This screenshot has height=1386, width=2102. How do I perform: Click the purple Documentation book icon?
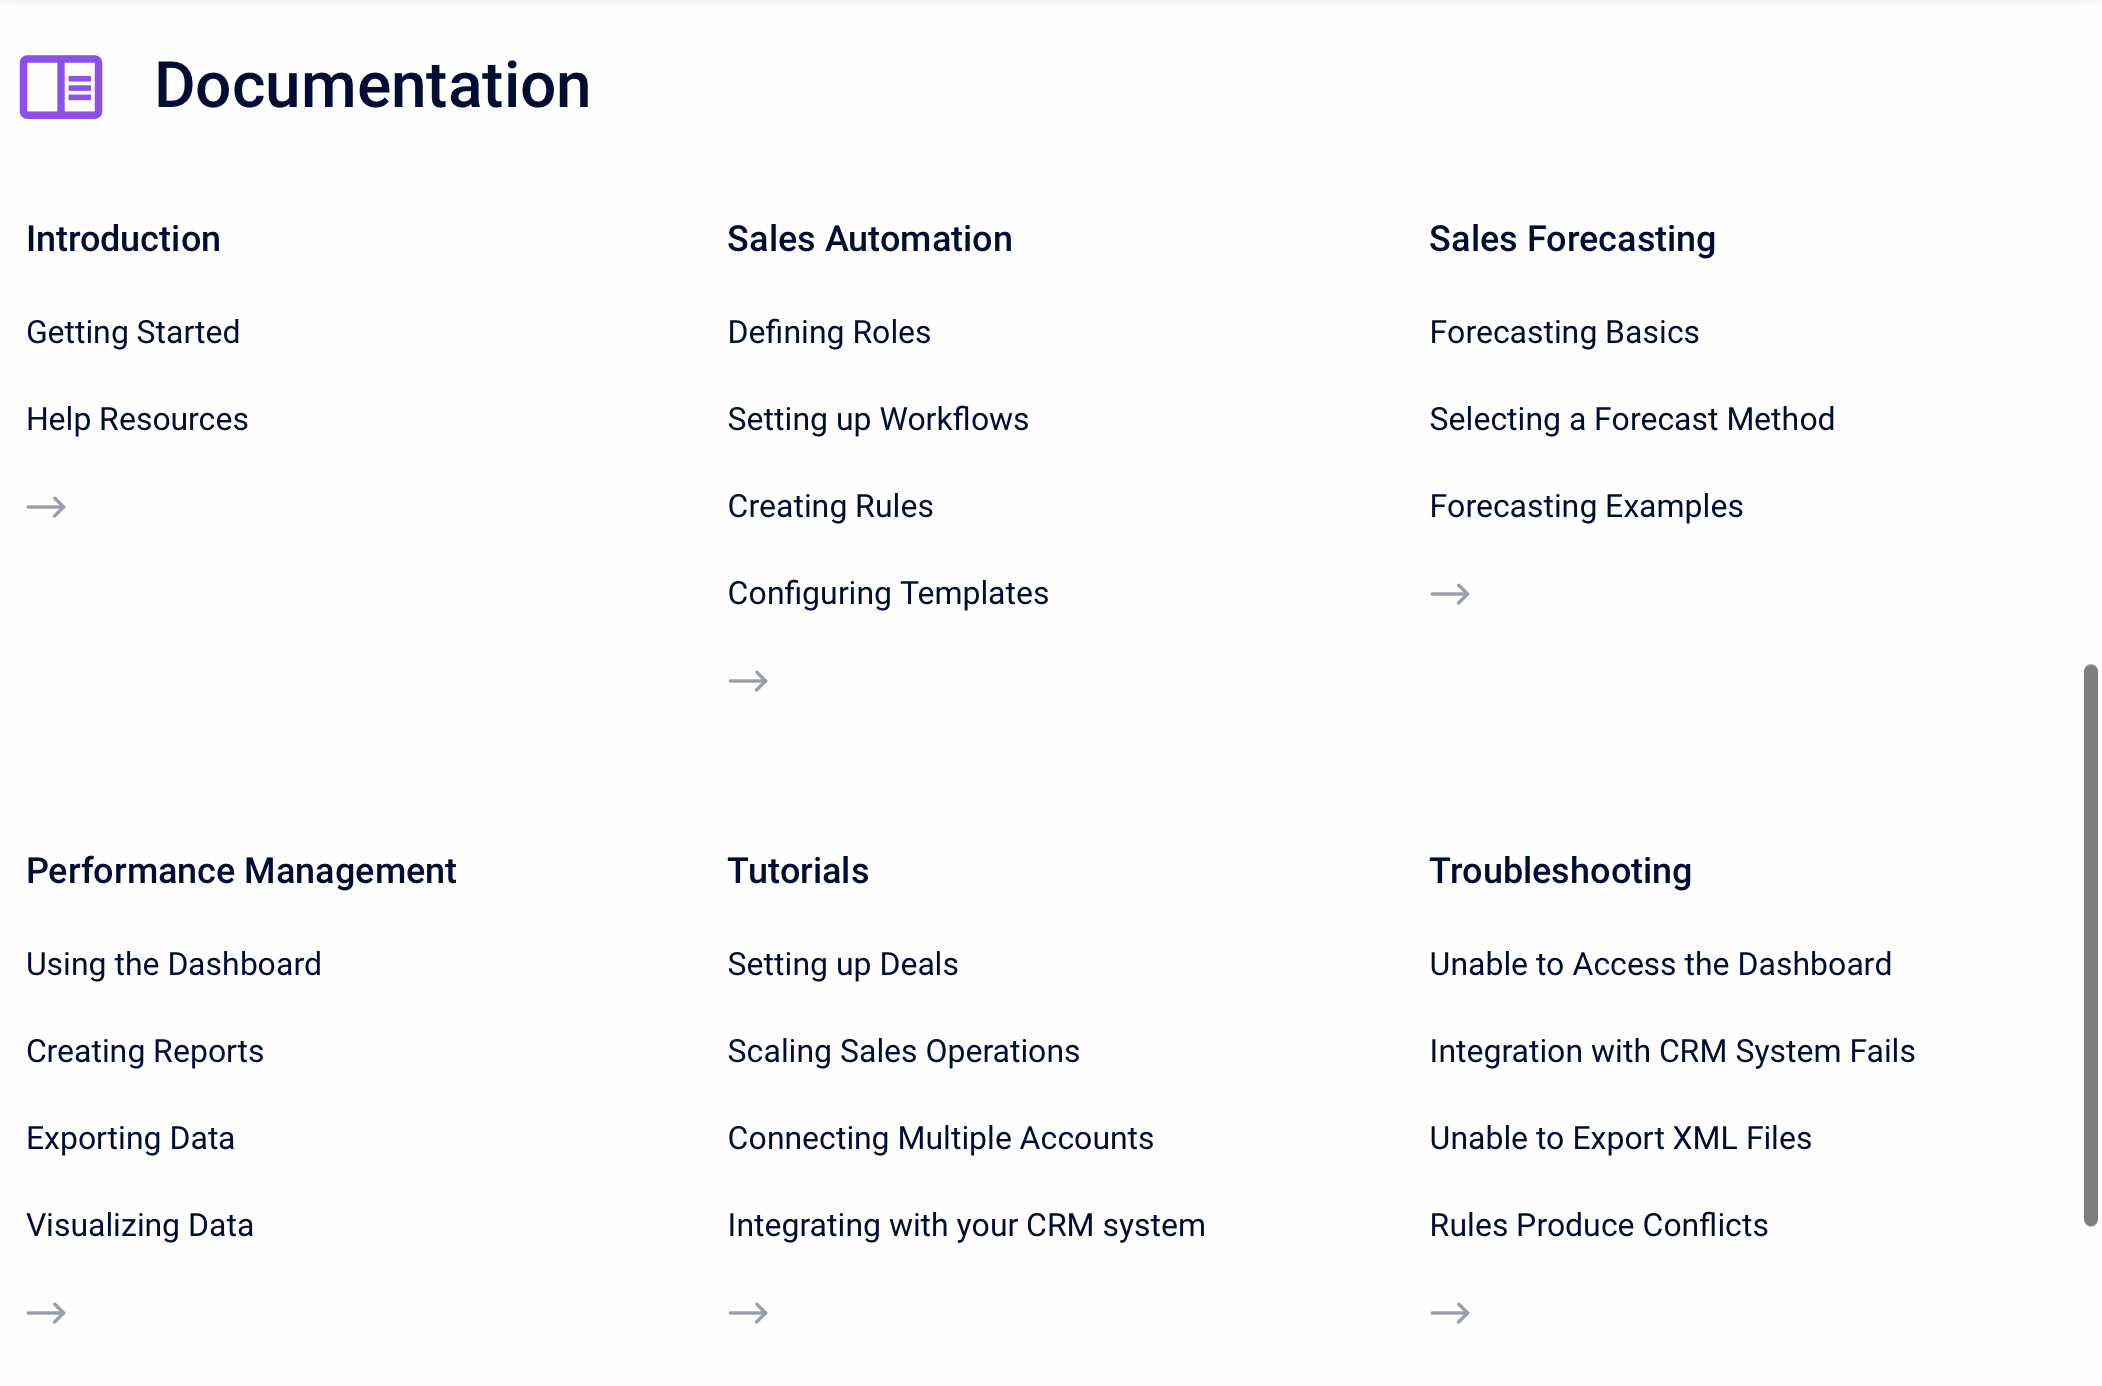pyautogui.click(x=61, y=87)
